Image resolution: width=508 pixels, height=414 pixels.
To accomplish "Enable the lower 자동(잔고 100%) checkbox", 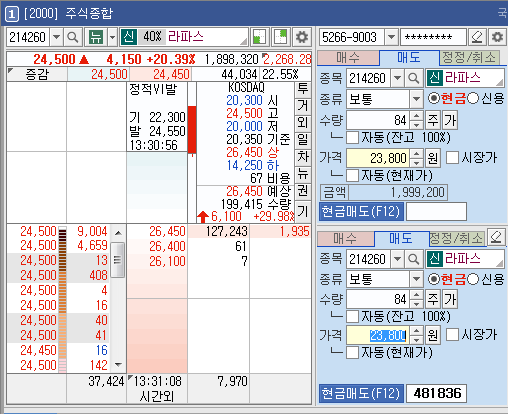I will pos(352,316).
